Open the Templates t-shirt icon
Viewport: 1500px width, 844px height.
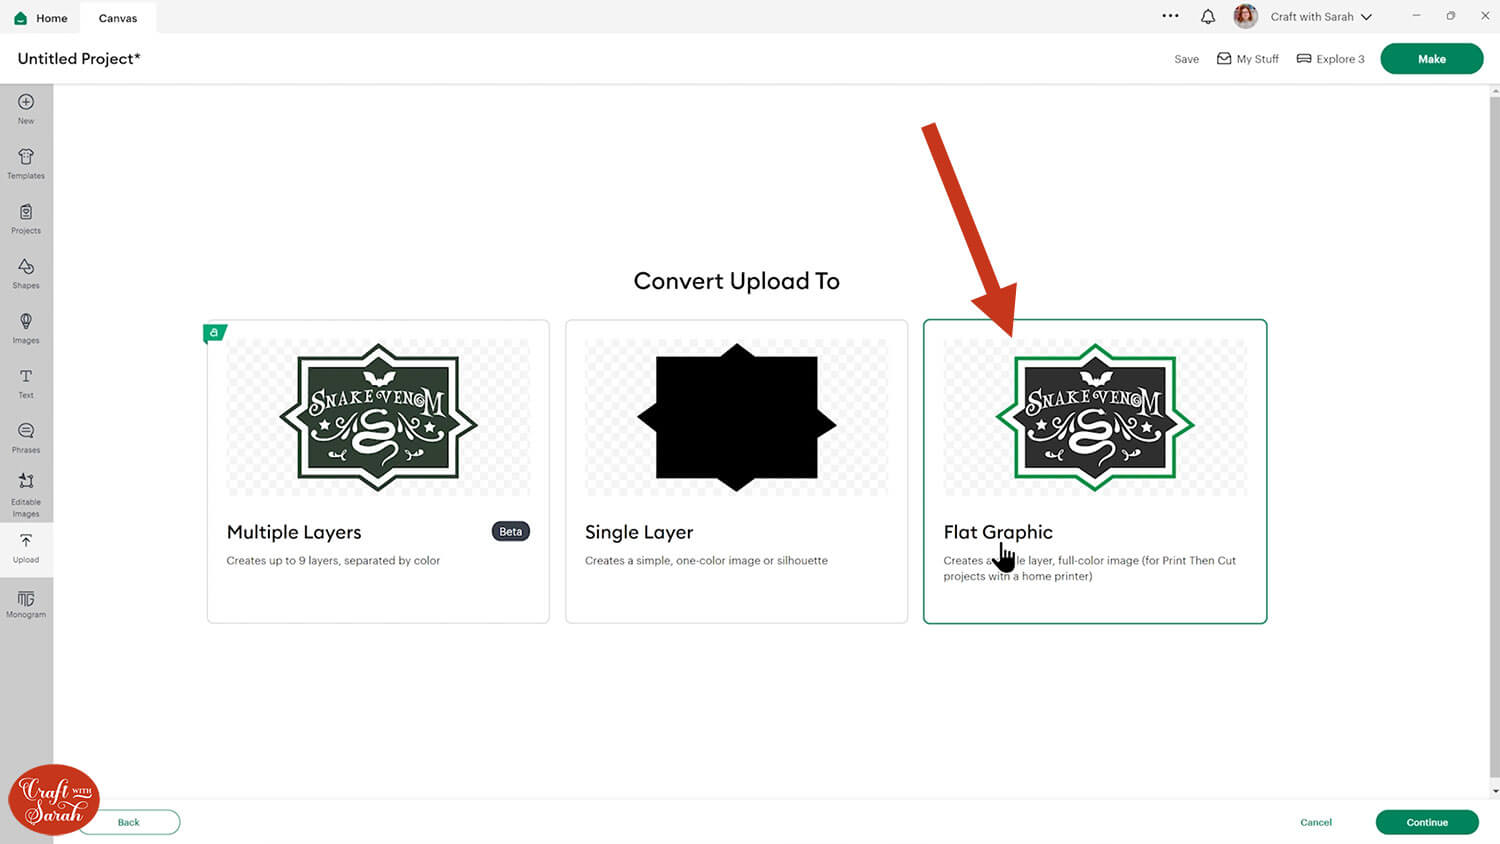pyautogui.click(x=26, y=157)
